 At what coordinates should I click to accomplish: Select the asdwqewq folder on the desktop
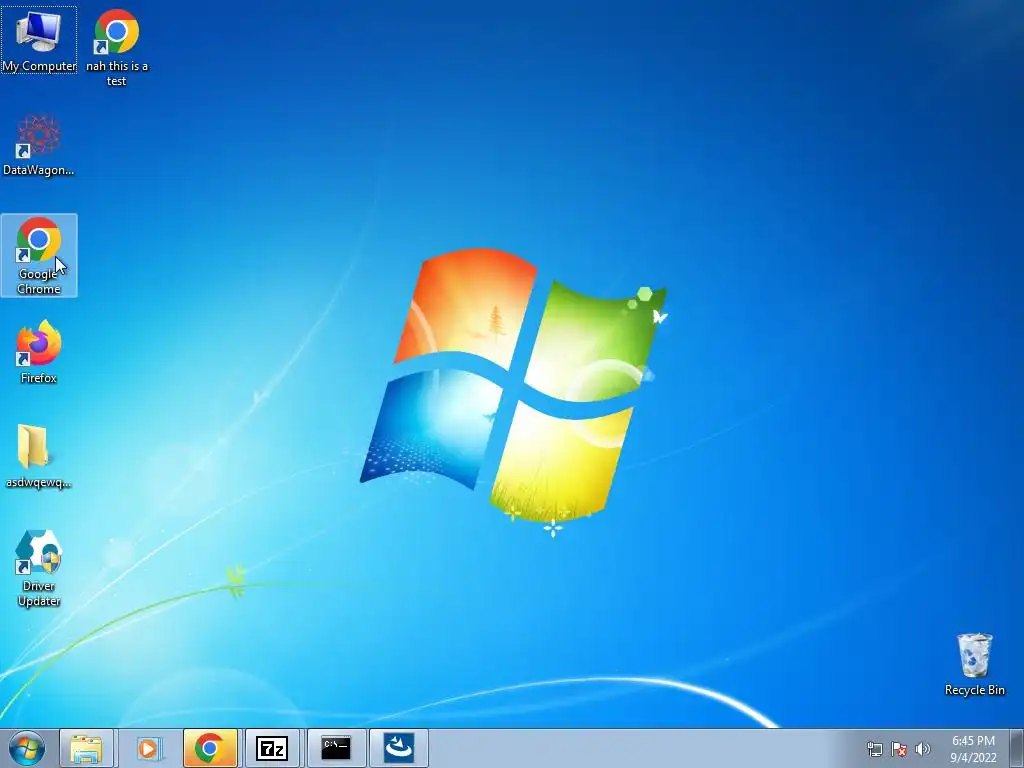click(x=39, y=456)
